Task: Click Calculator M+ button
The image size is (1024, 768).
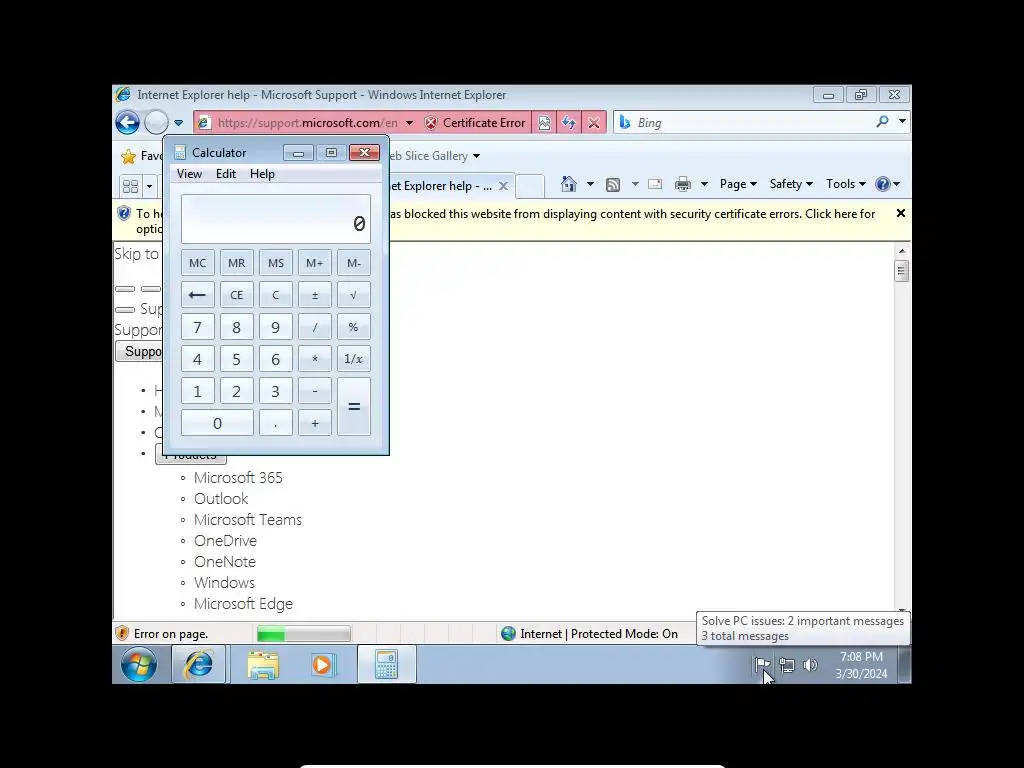Action: coord(315,263)
